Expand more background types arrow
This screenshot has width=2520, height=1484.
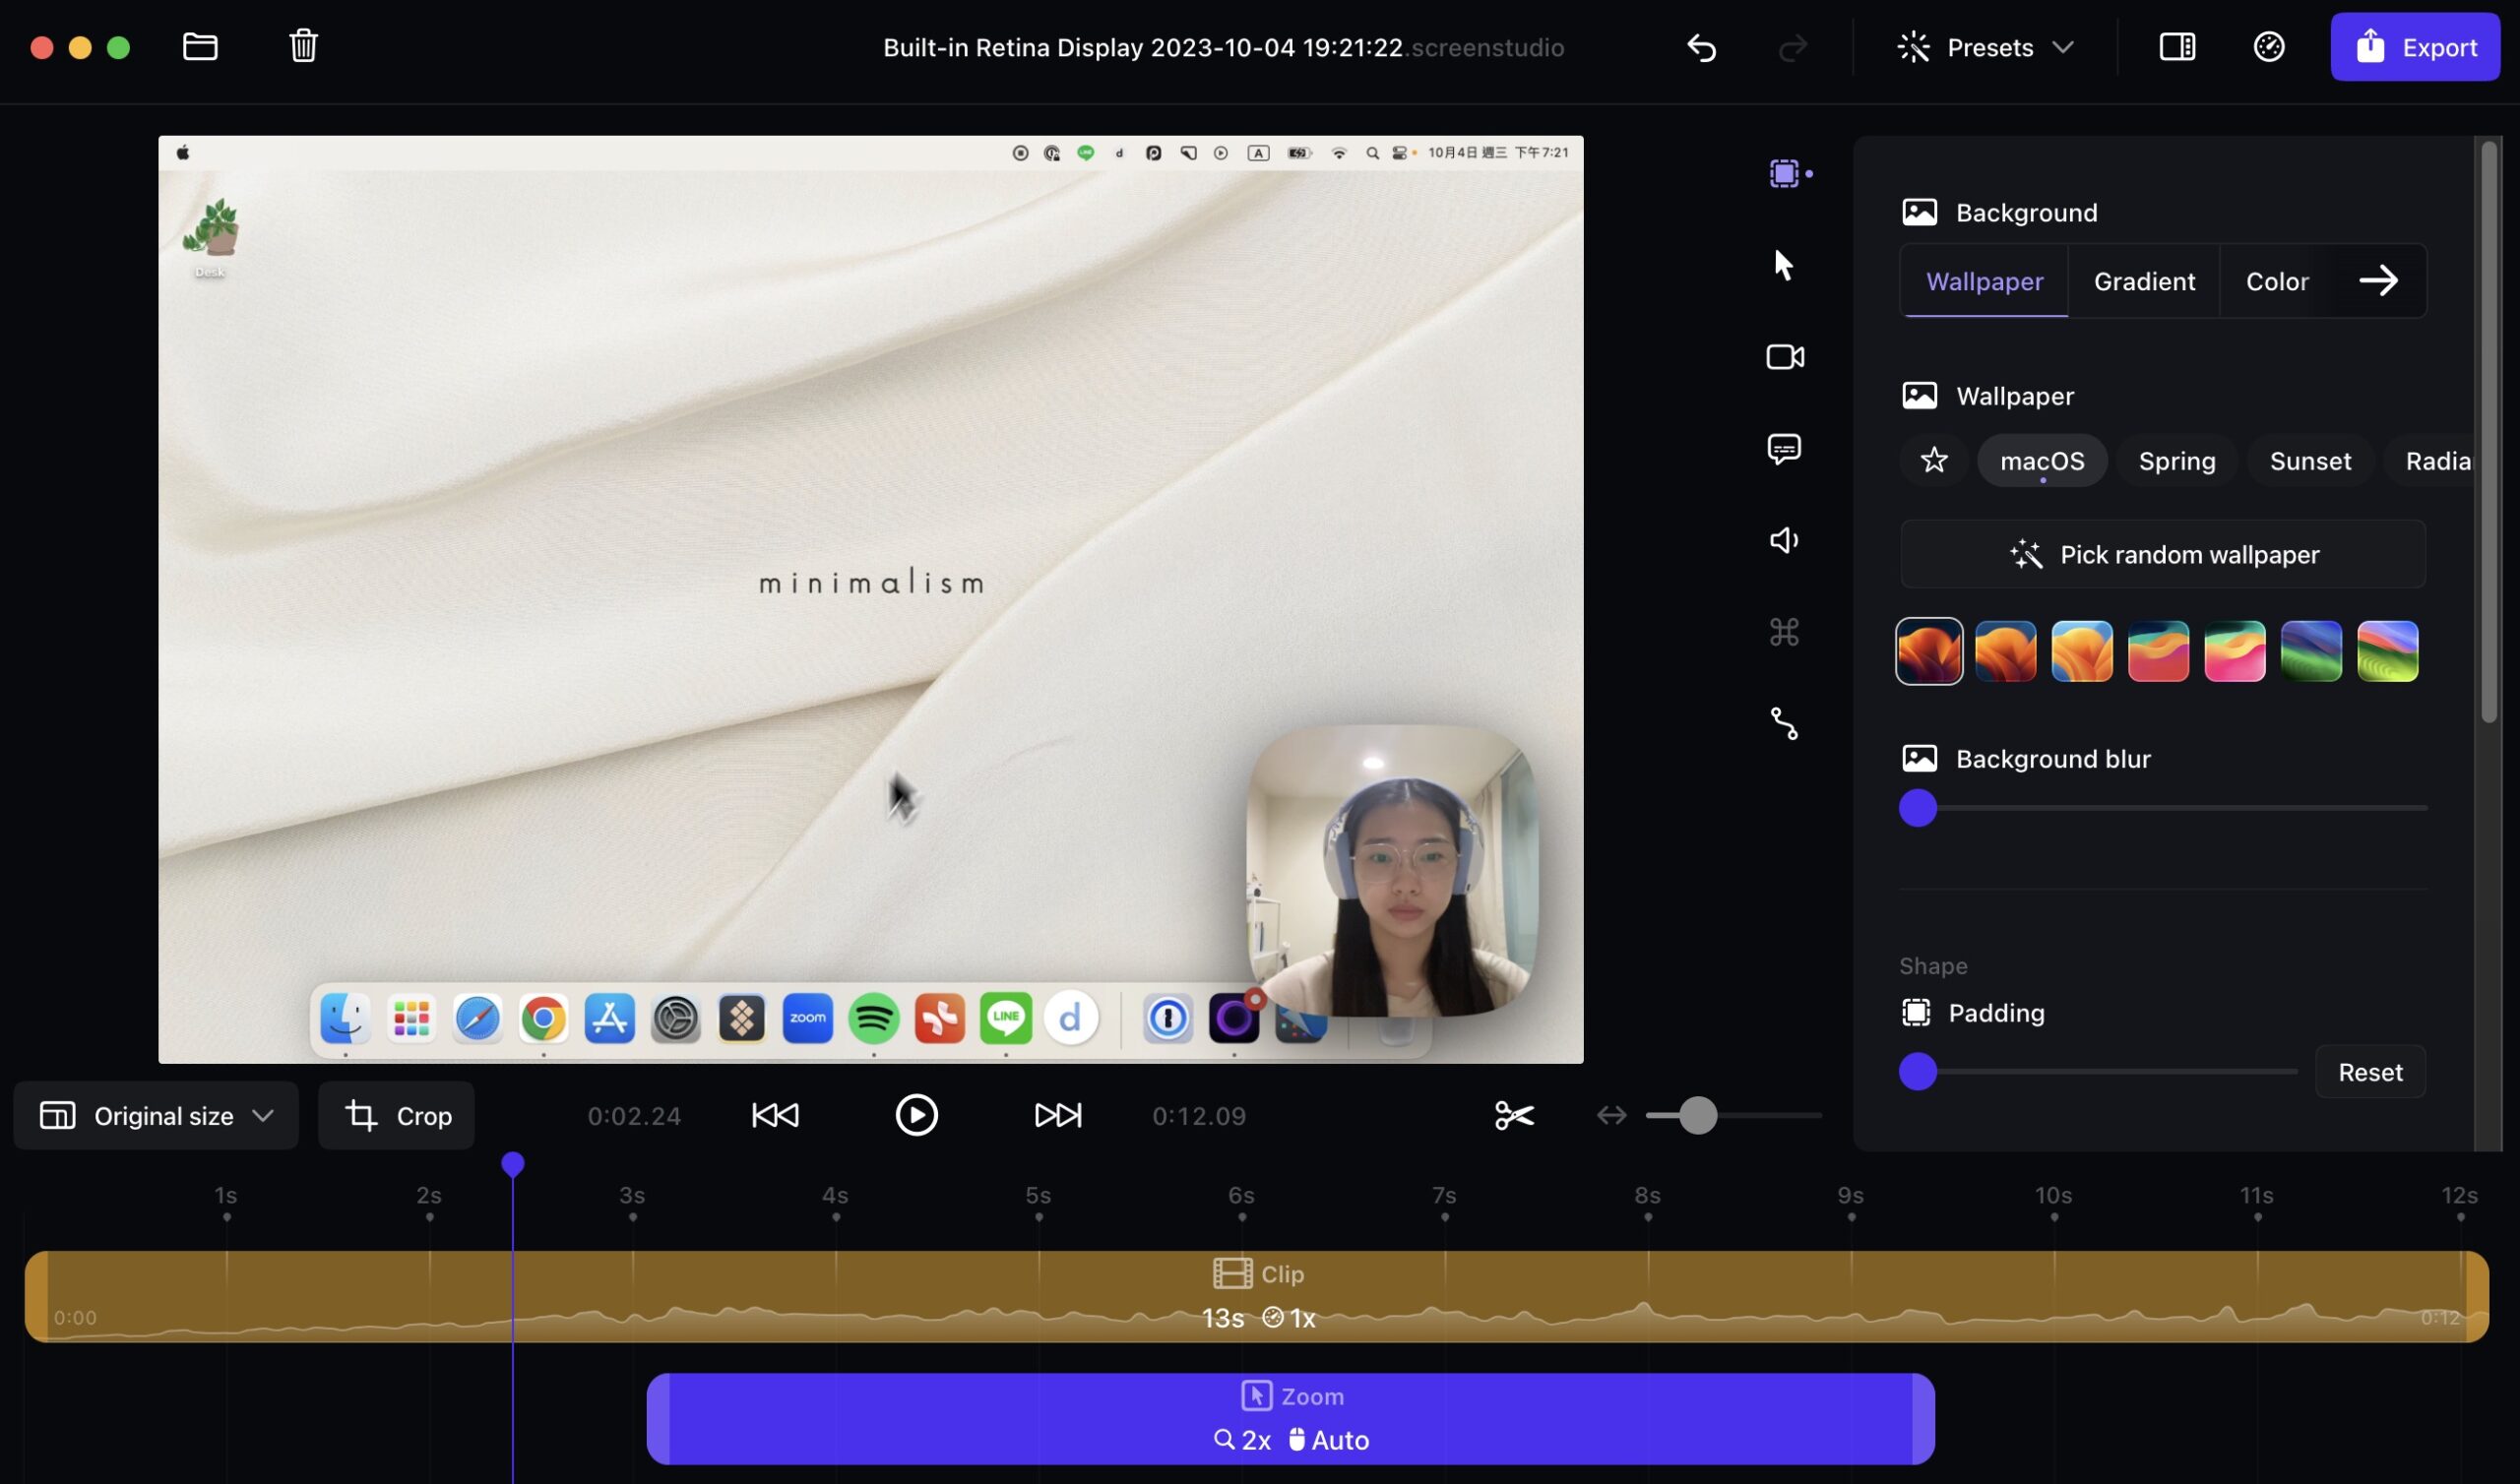(2378, 280)
